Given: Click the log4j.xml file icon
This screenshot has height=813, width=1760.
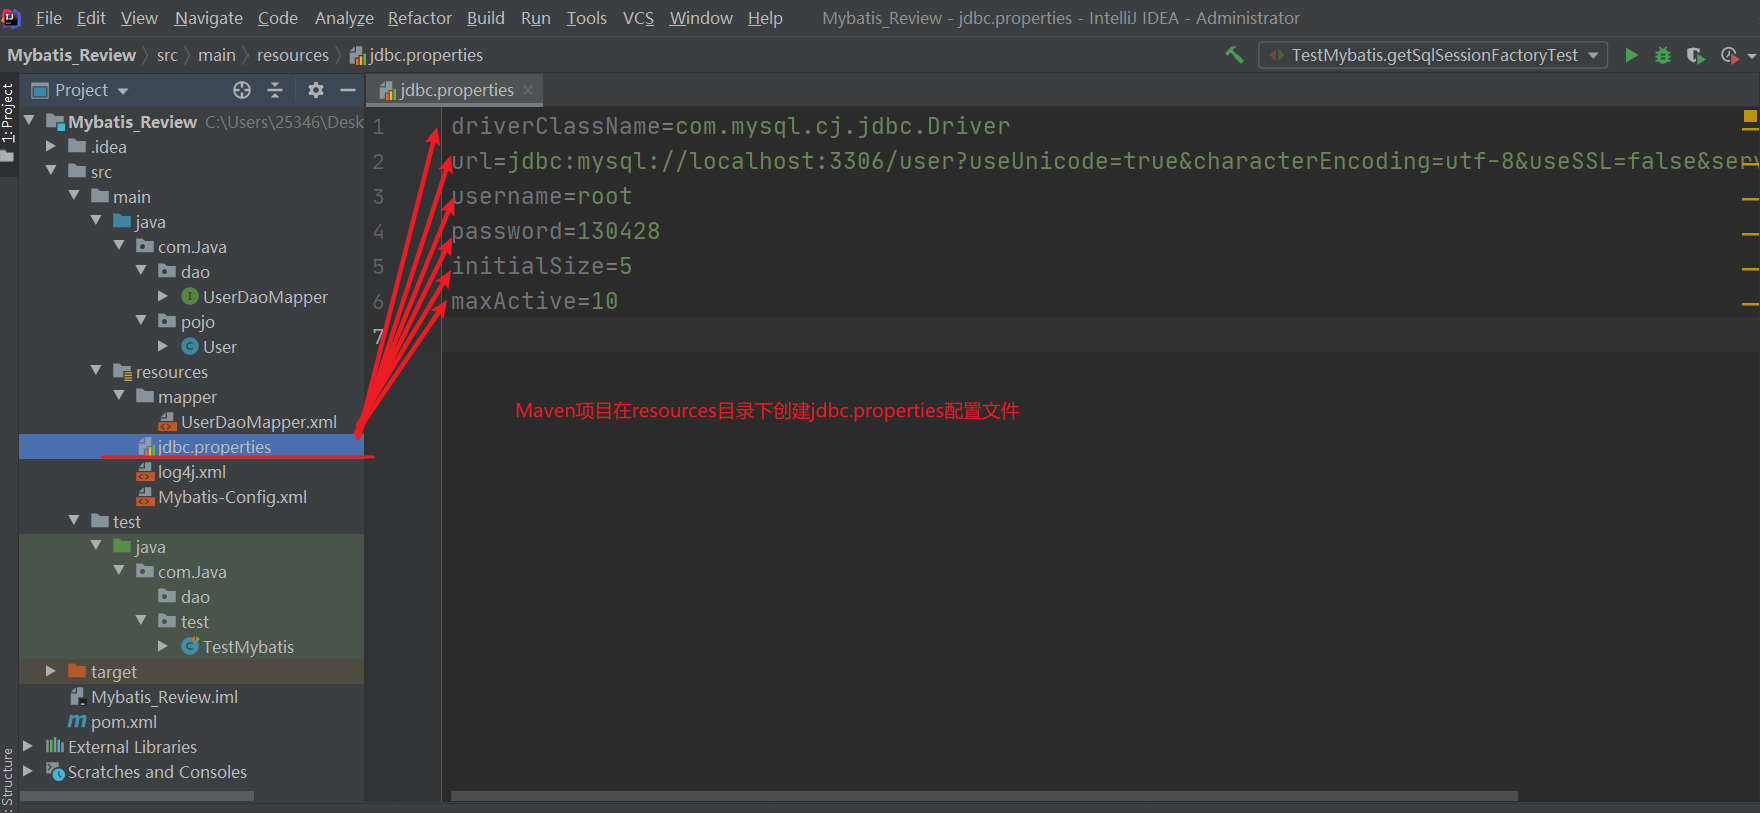Looking at the screenshot, I should [146, 472].
